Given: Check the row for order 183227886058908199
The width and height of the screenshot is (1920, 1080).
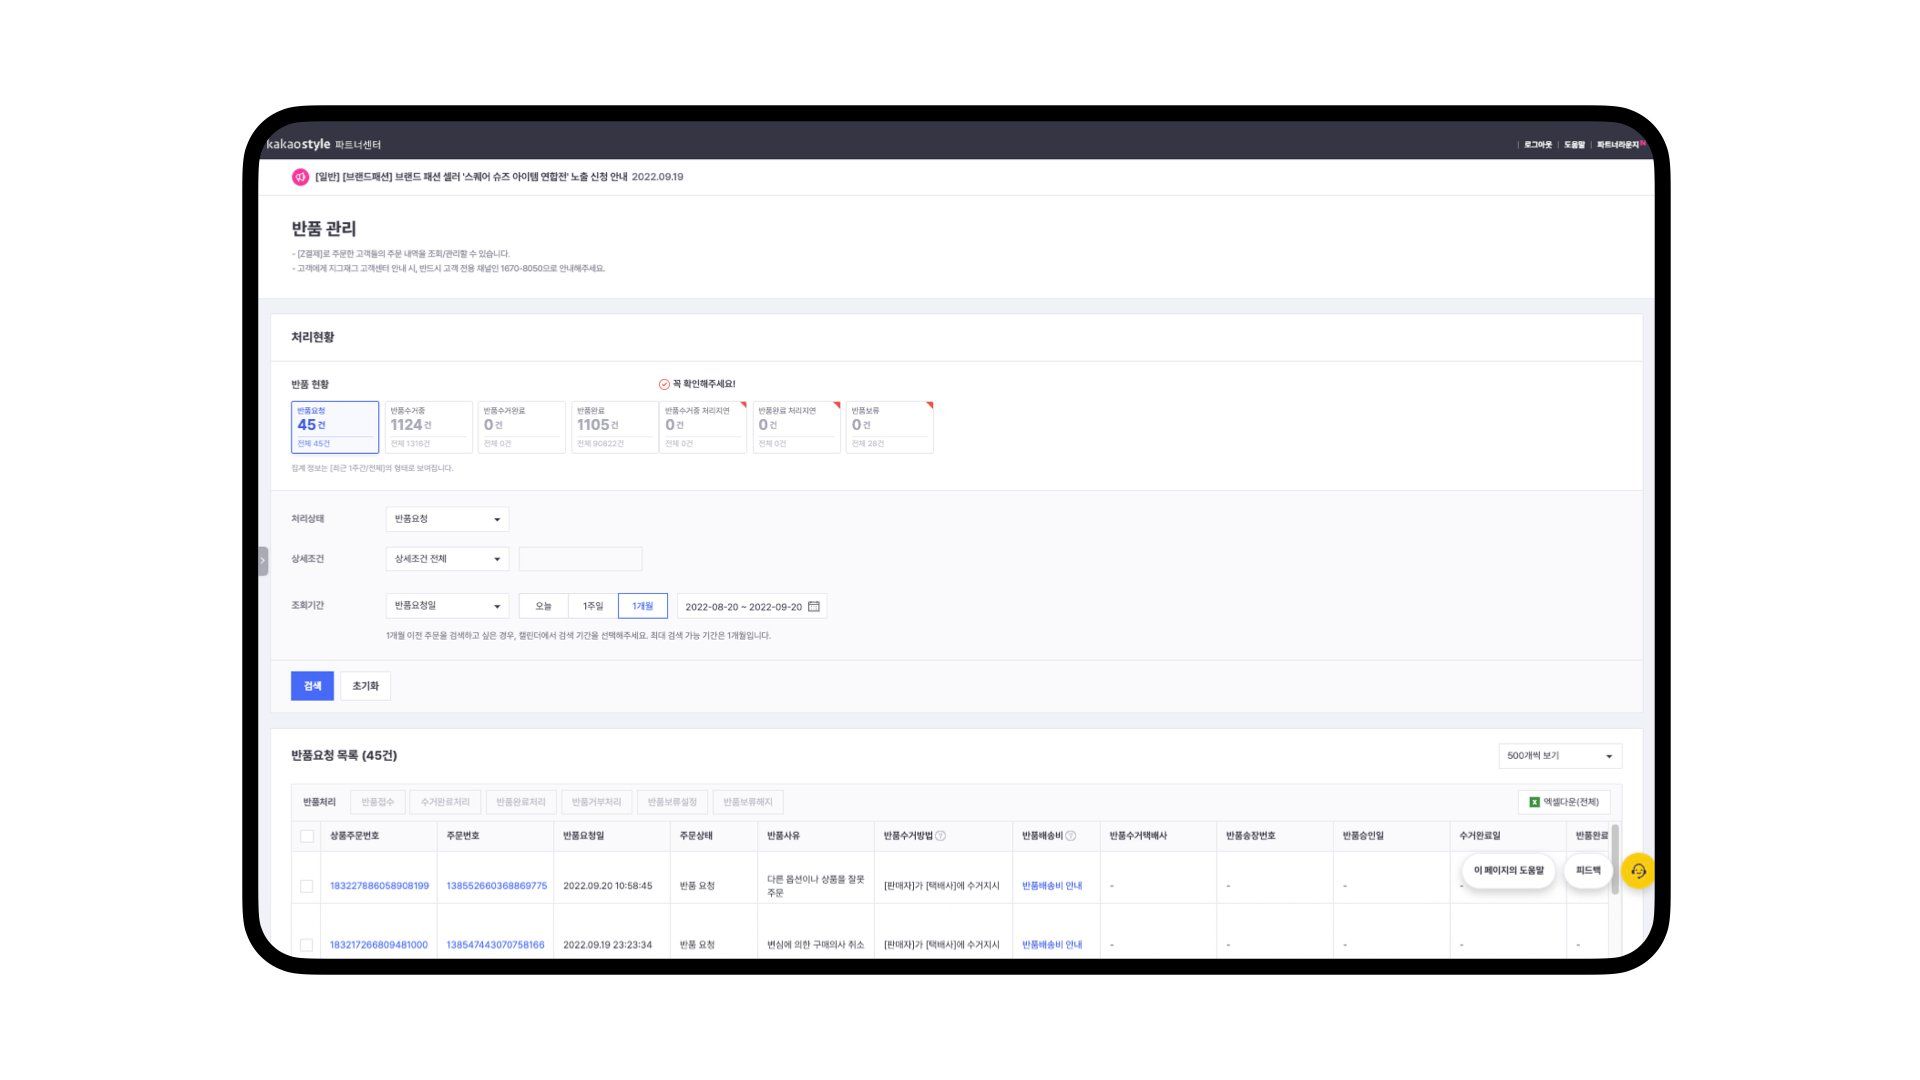Looking at the screenshot, I should point(307,886).
